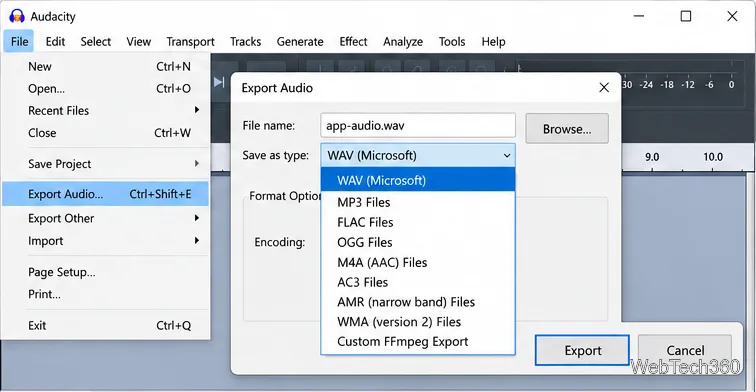The width and height of the screenshot is (756, 392).
Task: Select AMR (narrow band) Files format
Action: point(418,302)
